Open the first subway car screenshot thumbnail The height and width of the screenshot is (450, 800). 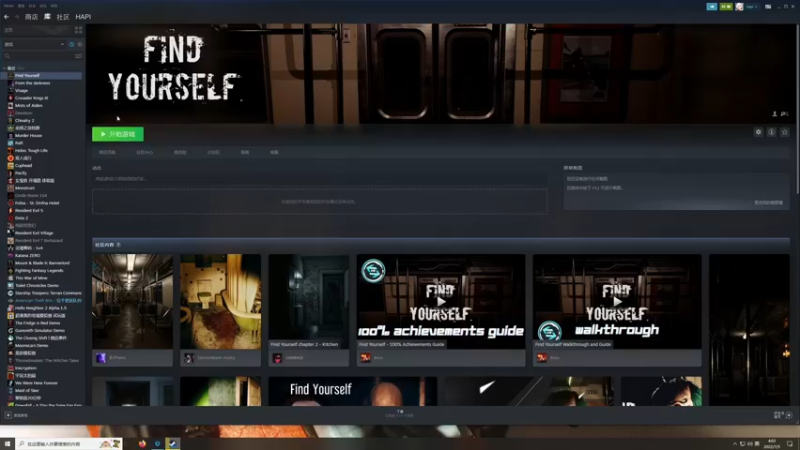pyautogui.click(x=133, y=302)
